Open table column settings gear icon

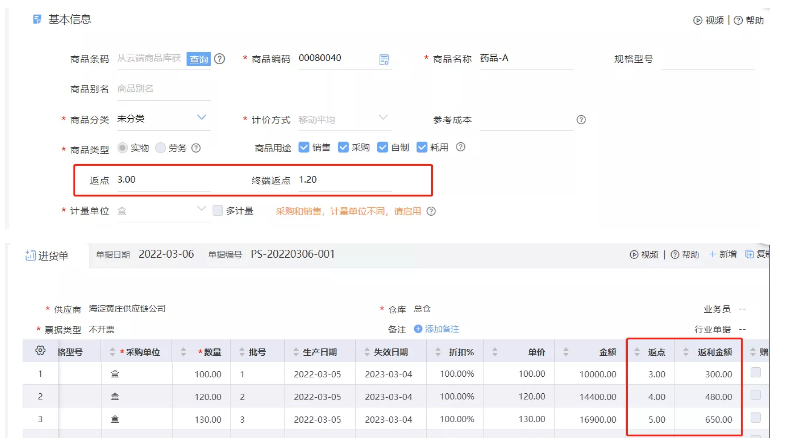click(40, 351)
